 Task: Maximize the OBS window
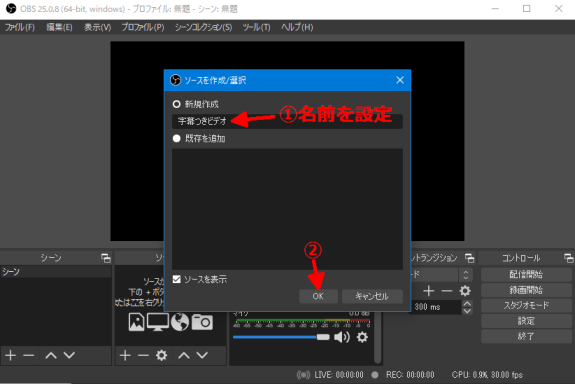(526, 8)
